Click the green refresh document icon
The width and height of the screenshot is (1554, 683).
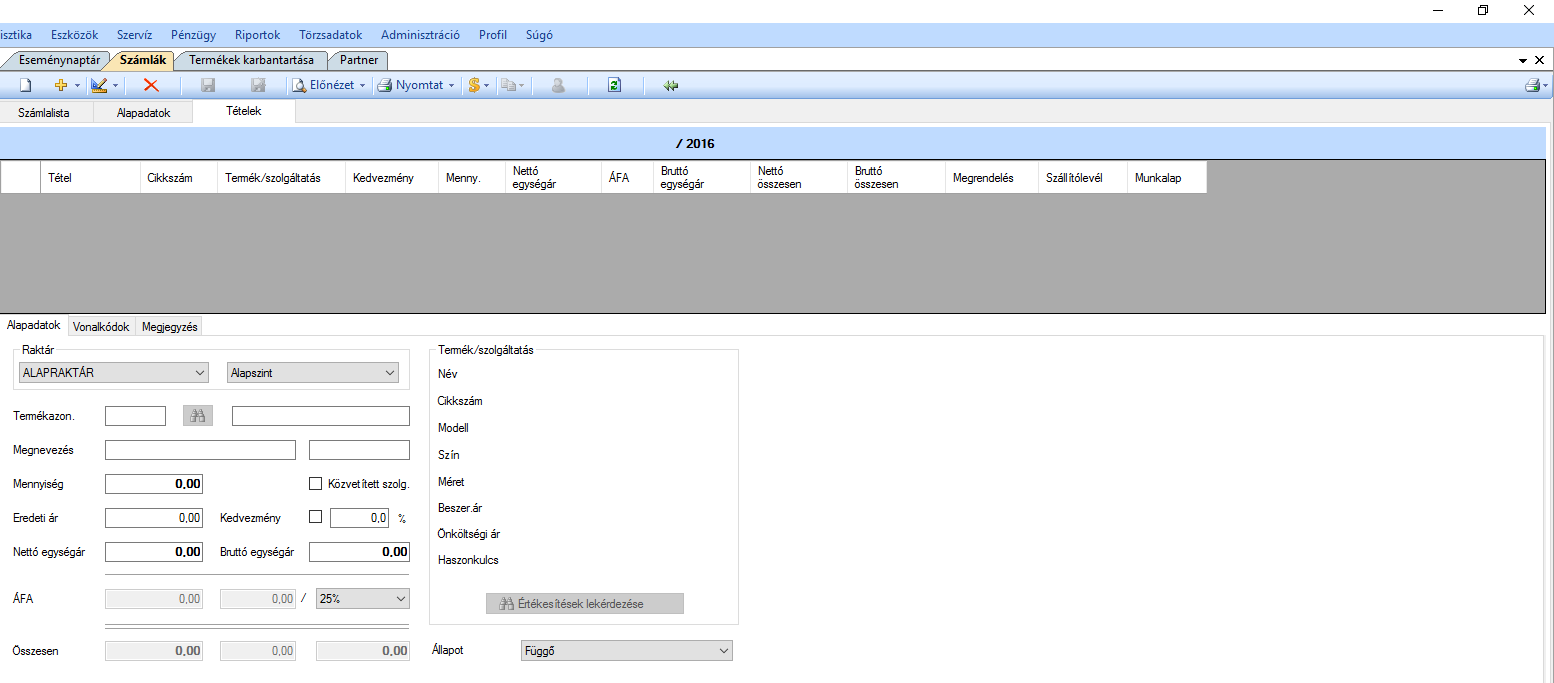click(x=614, y=86)
